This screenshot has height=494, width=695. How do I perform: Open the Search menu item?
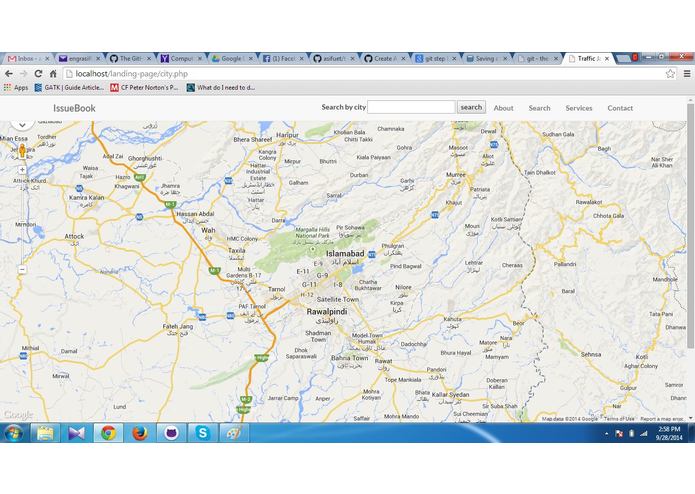pos(539,108)
